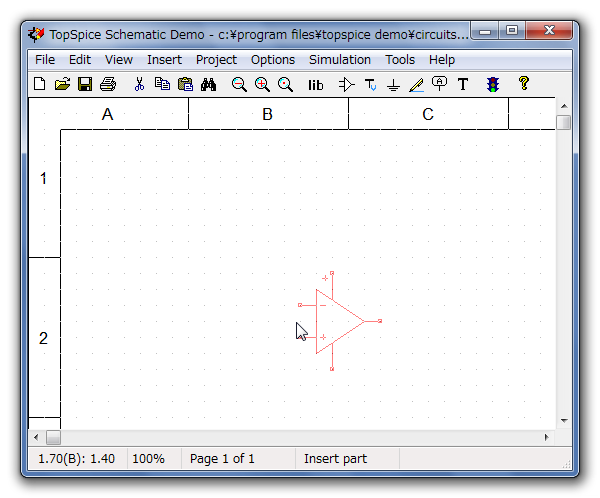Click the op-amp bottom supply pin

click(332, 369)
